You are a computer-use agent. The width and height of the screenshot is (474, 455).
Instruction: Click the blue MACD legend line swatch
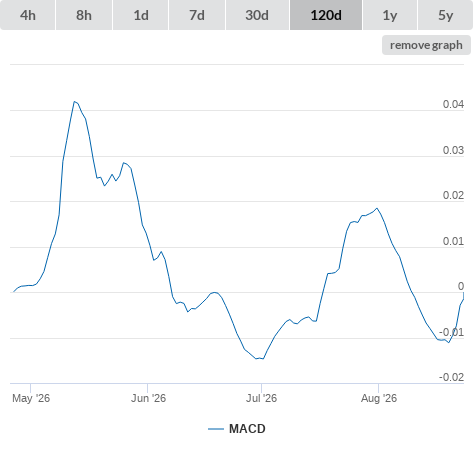click(x=216, y=429)
